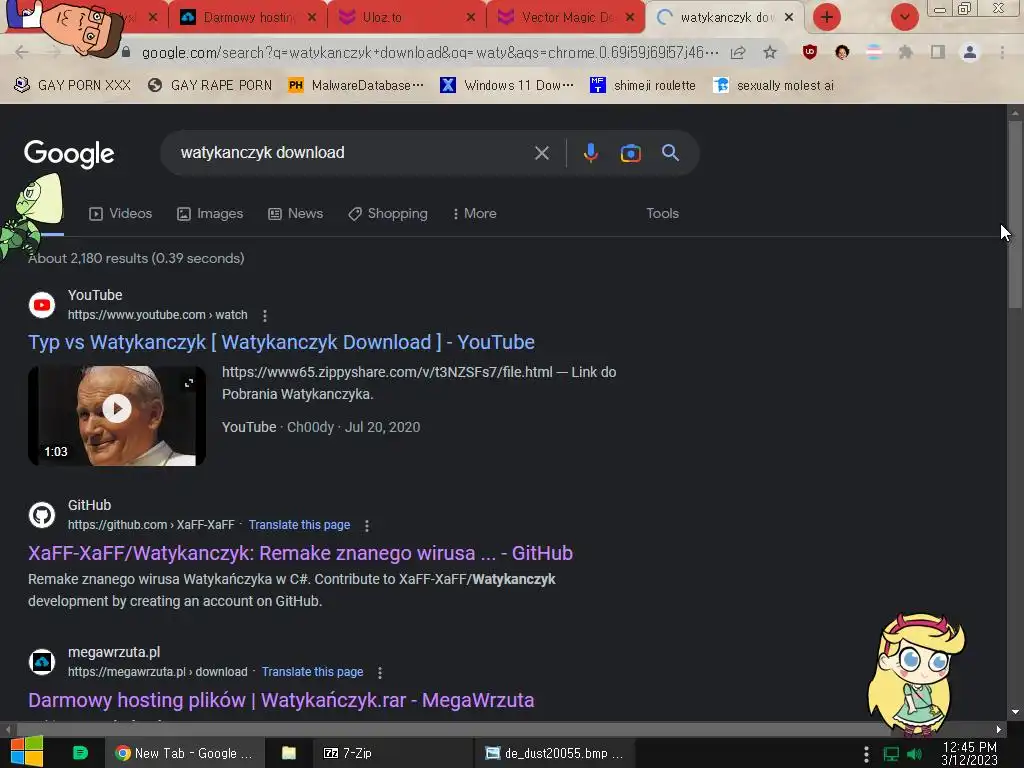Open options for the YouTube result
Image resolution: width=1024 pixels, height=768 pixels.
[x=264, y=316]
